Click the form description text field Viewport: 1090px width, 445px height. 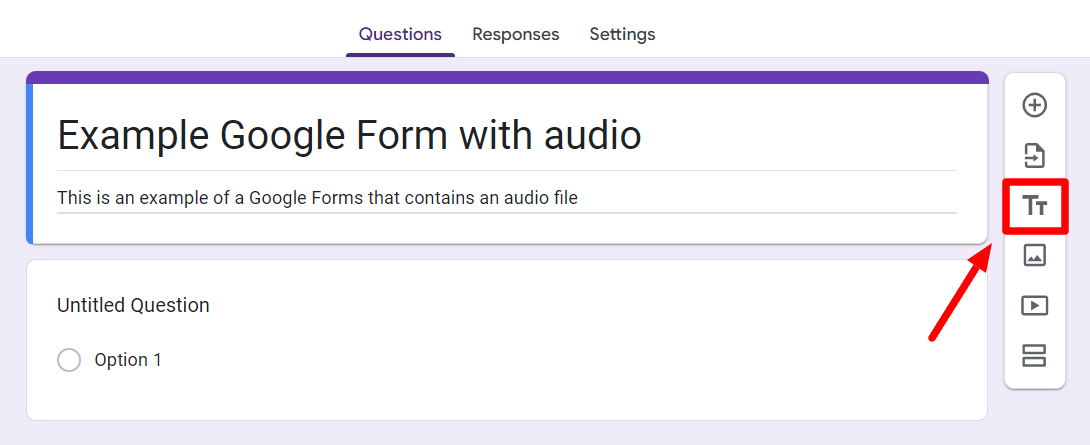(507, 199)
